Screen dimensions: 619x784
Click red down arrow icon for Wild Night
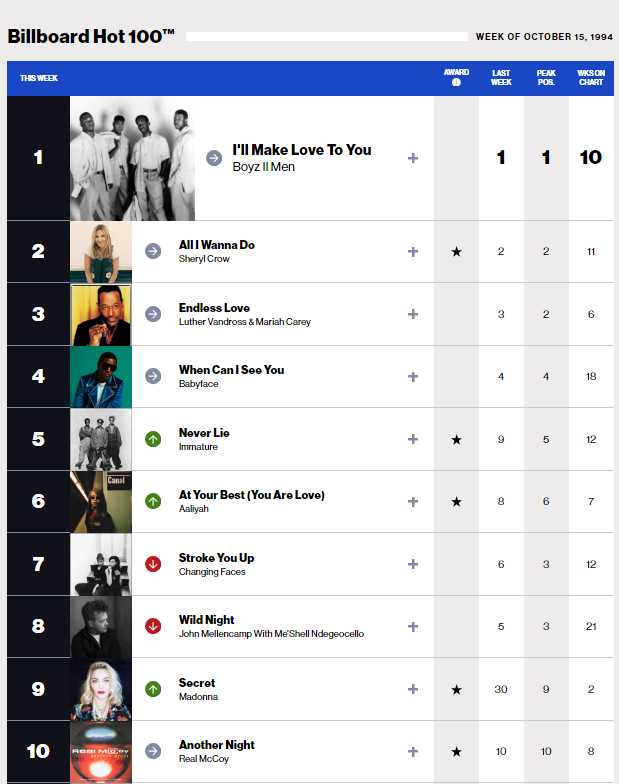click(x=153, y=626)
